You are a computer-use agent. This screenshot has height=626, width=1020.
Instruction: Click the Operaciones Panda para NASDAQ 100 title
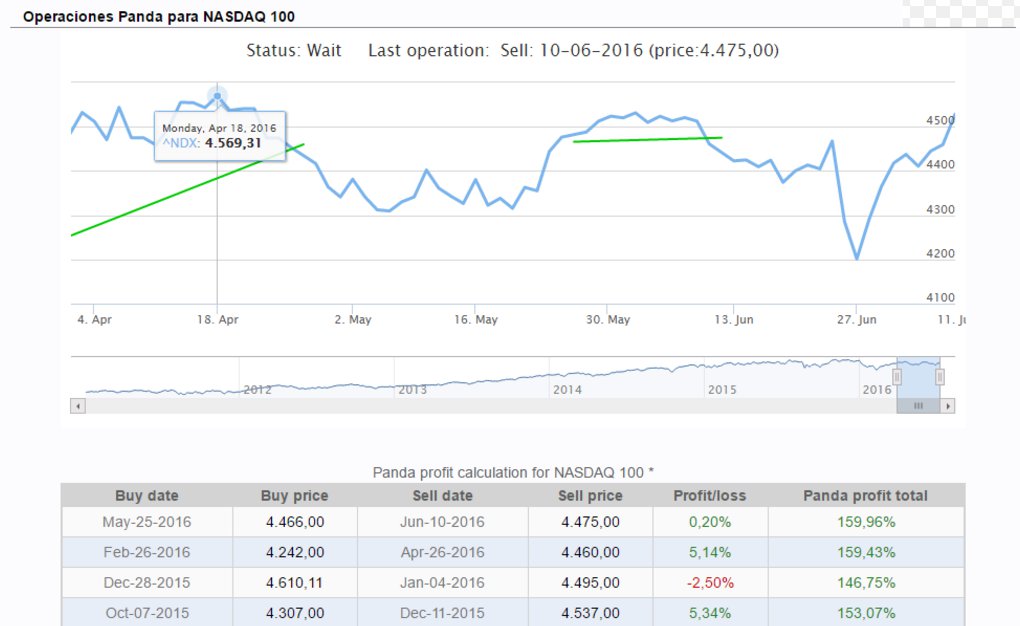(x=159, y=16)
